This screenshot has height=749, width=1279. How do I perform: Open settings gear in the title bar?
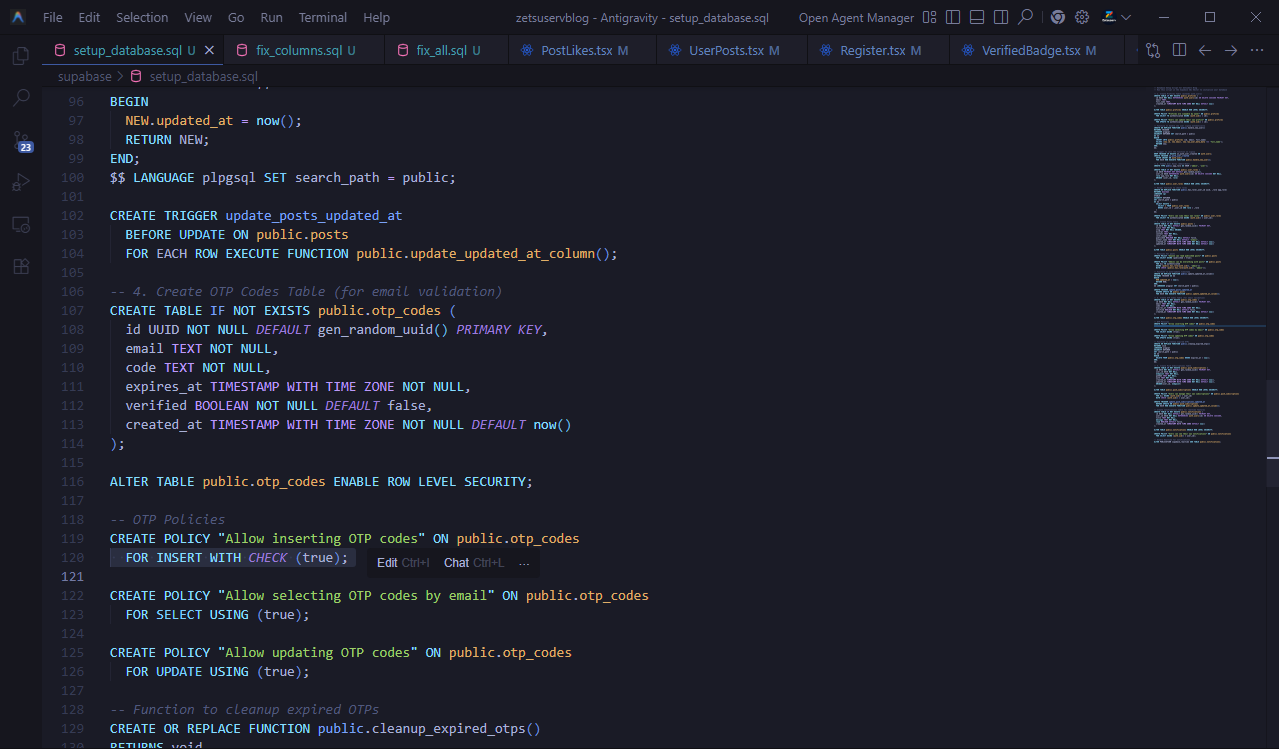pyautogui.click(x=1082, y=17)
